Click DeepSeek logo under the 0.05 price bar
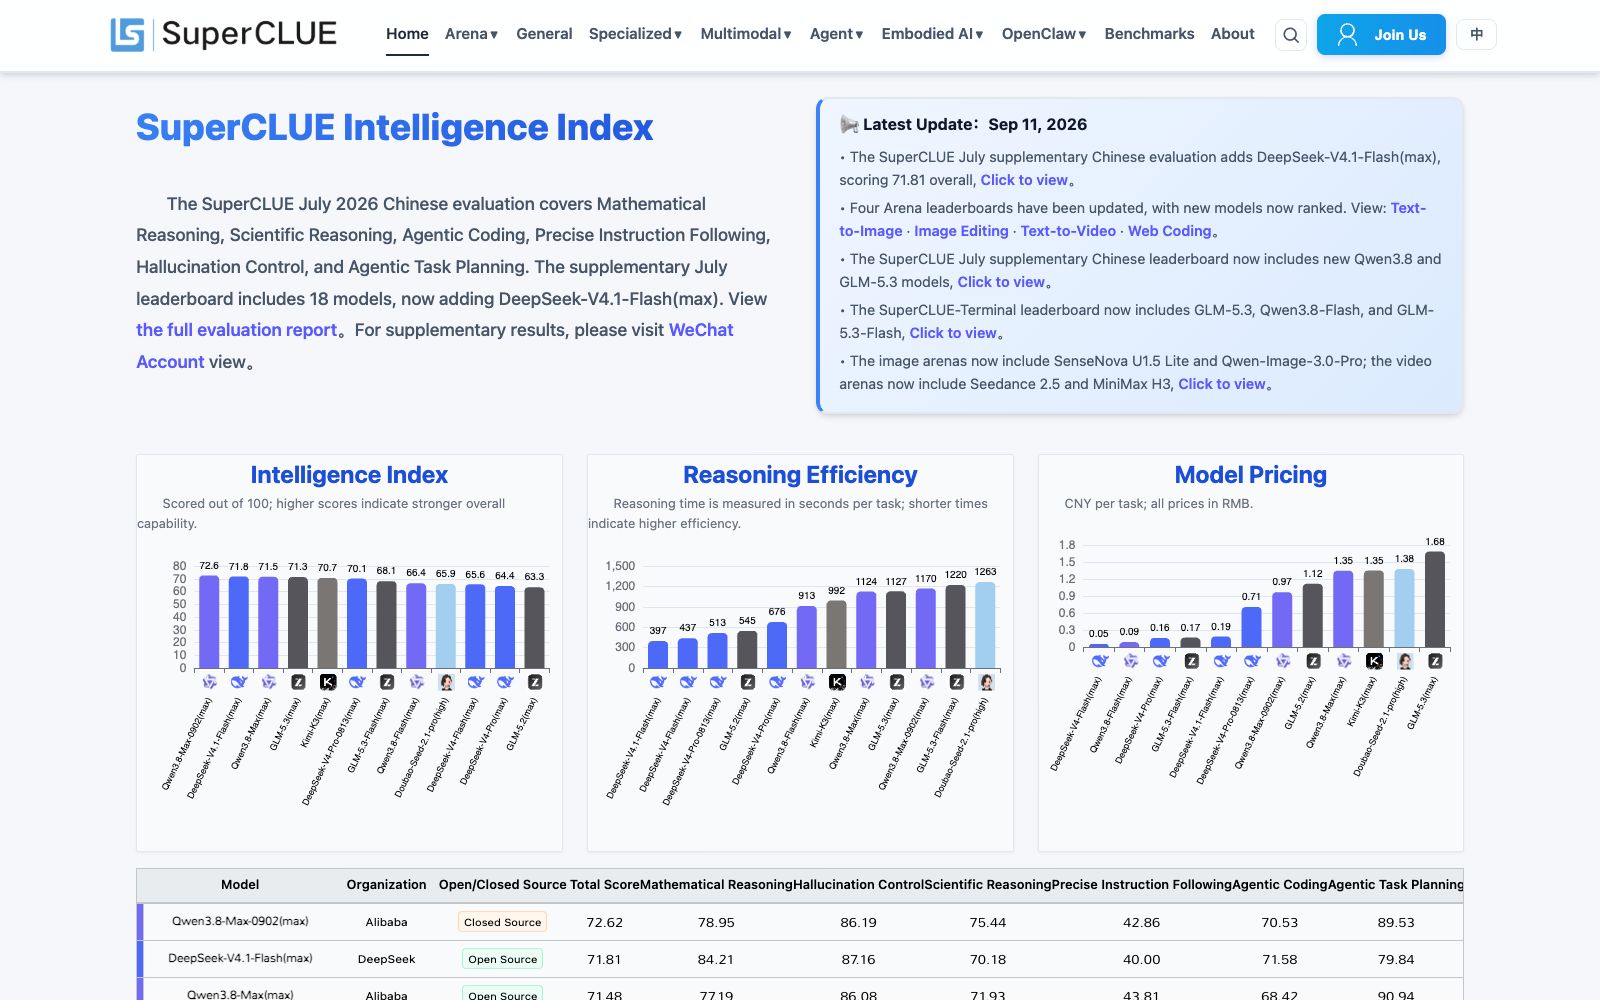Viewport: 1600px width, 1000px height. point(1099,661)
